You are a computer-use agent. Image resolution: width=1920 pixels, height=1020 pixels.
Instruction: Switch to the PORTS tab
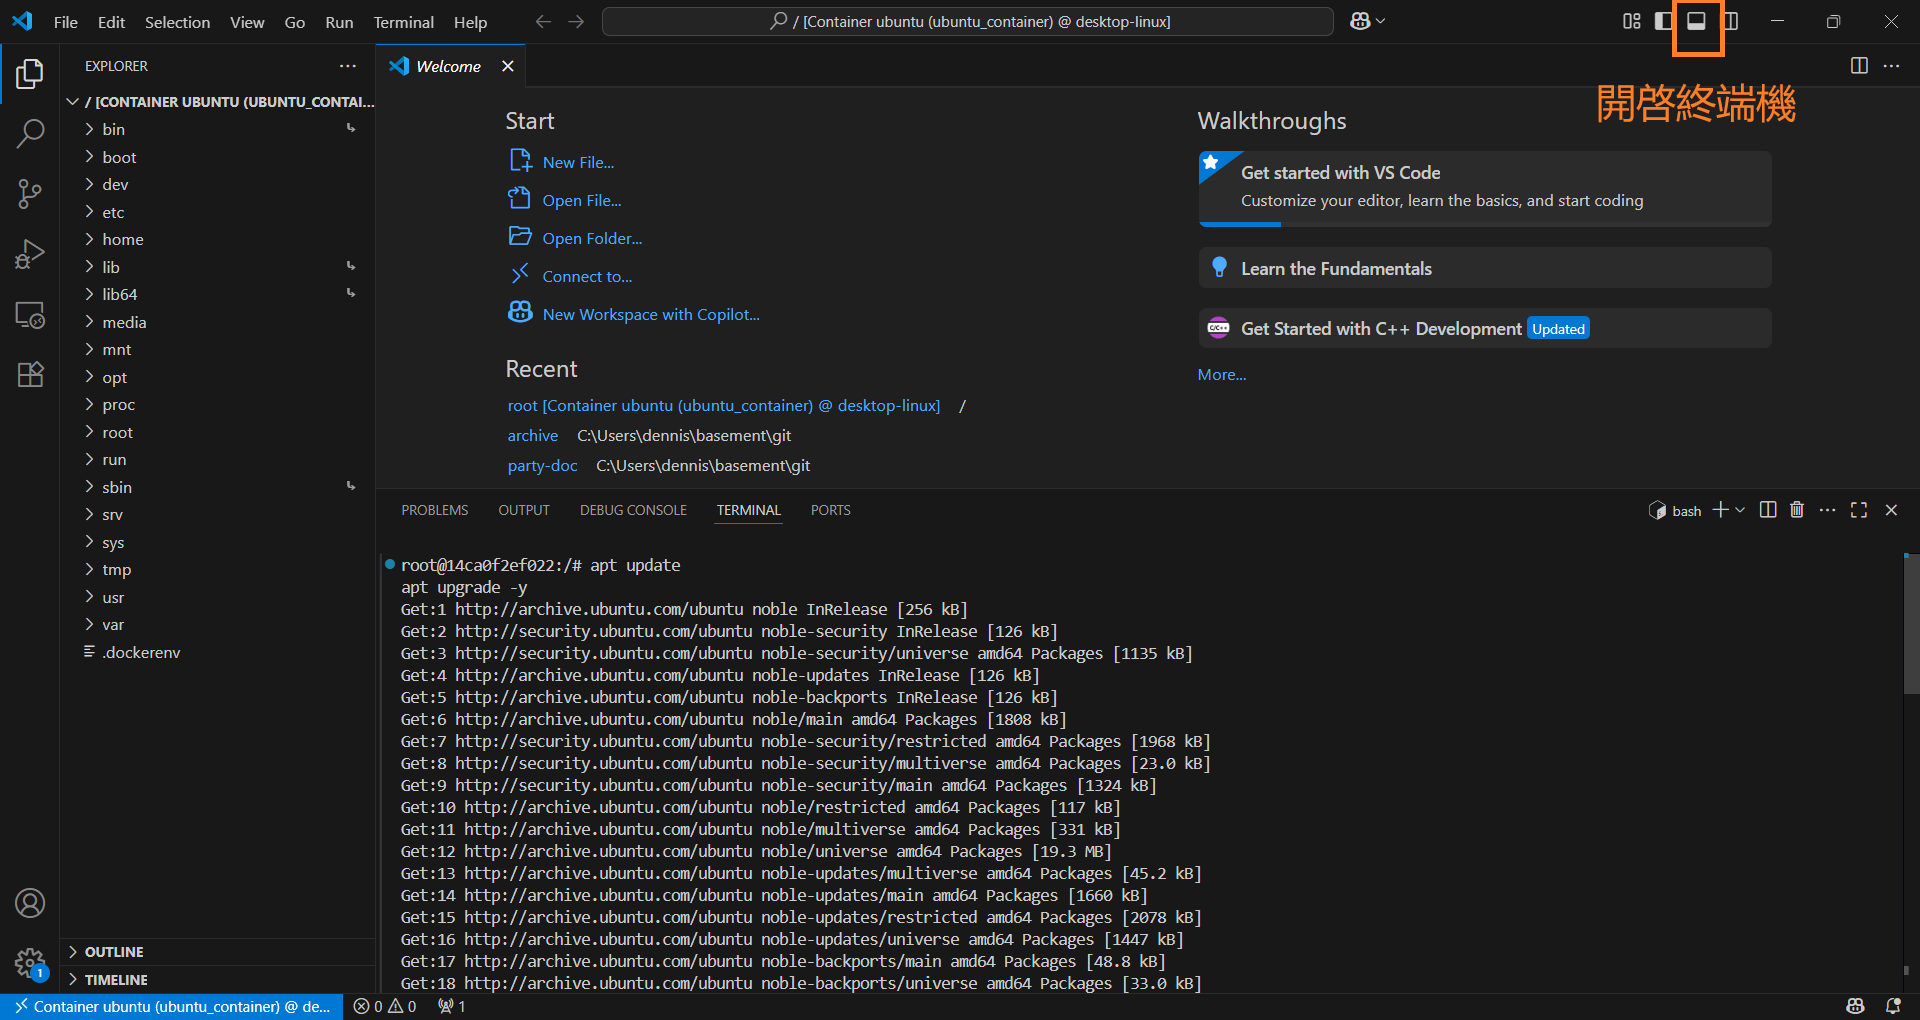(x=830, y=510)
